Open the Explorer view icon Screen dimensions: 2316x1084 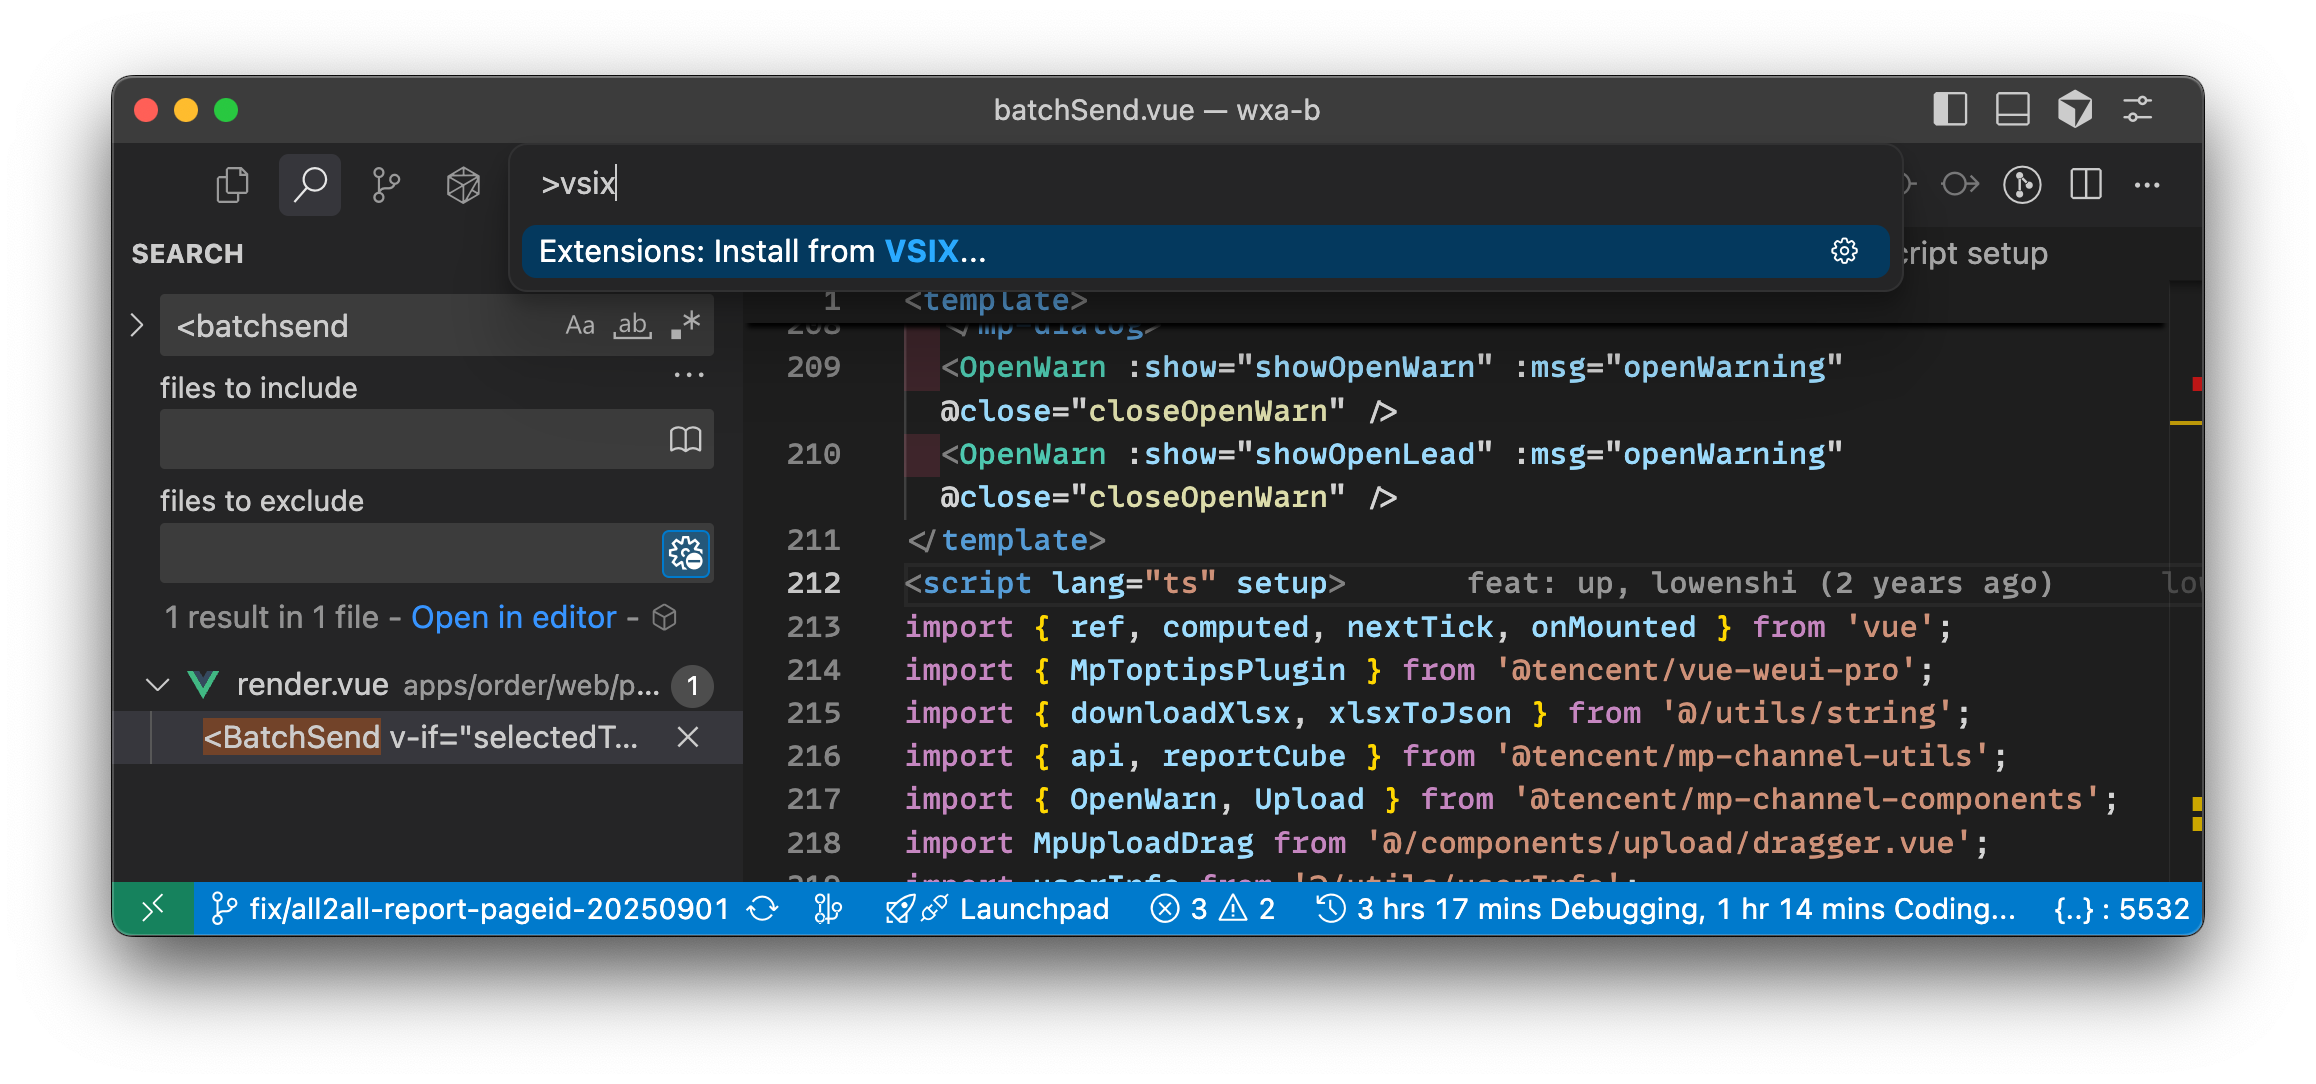pos(232,185)
